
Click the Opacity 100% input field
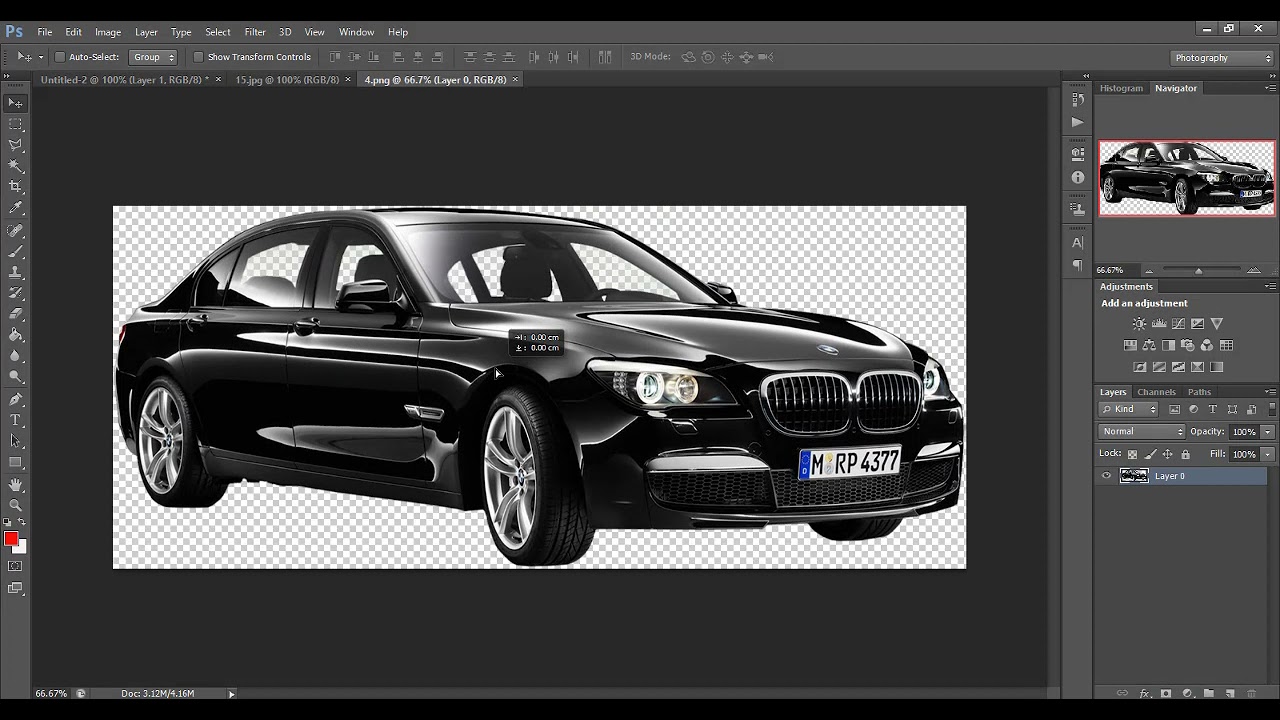click(x=1244, y=432)
